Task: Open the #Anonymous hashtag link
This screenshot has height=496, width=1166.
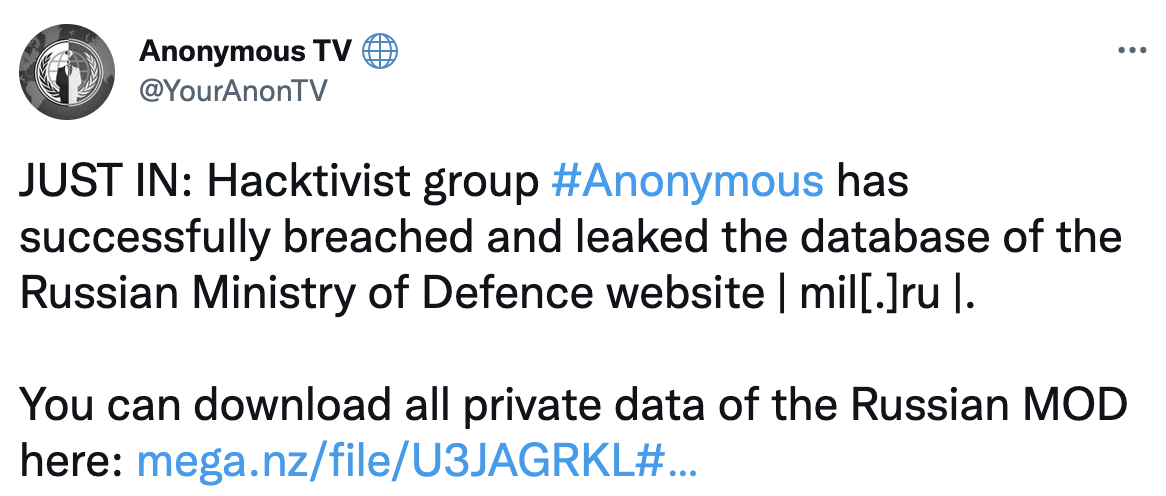Action: 688,181
